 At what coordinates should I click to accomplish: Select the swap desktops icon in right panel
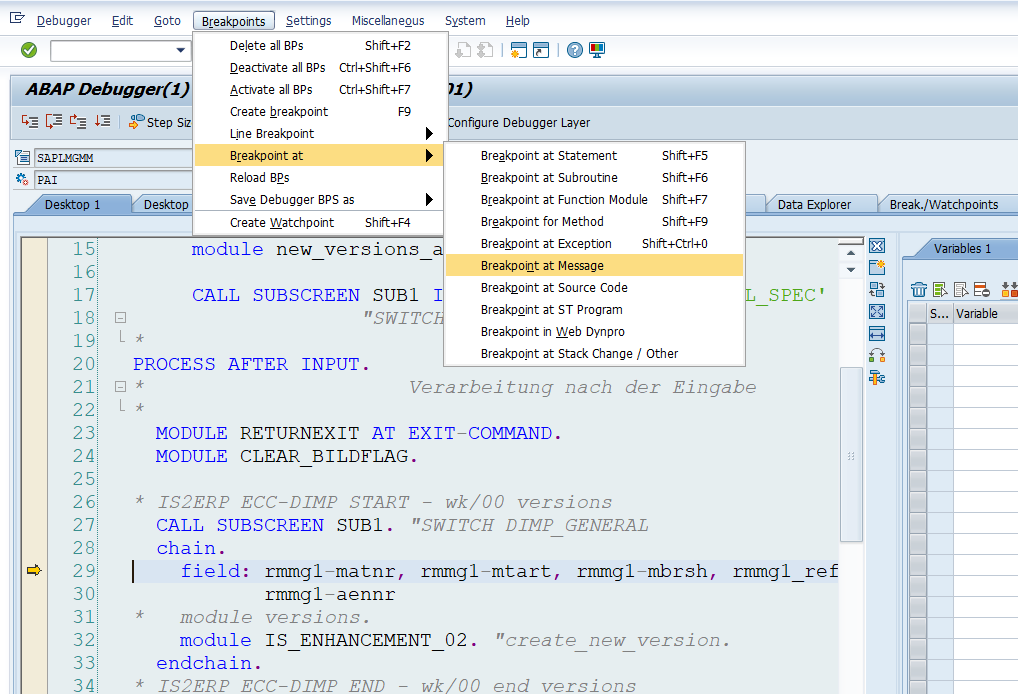coord(877,290)
